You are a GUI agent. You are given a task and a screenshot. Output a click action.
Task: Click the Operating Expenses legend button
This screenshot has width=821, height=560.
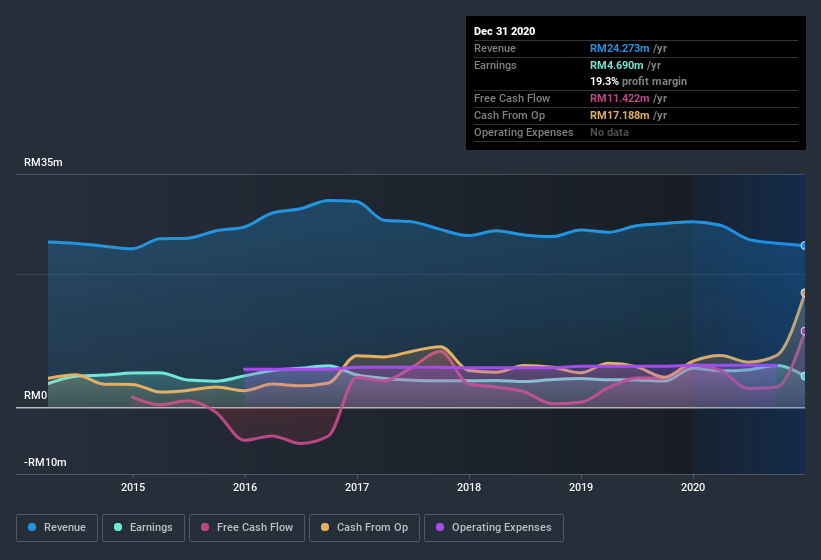[494, 527]
